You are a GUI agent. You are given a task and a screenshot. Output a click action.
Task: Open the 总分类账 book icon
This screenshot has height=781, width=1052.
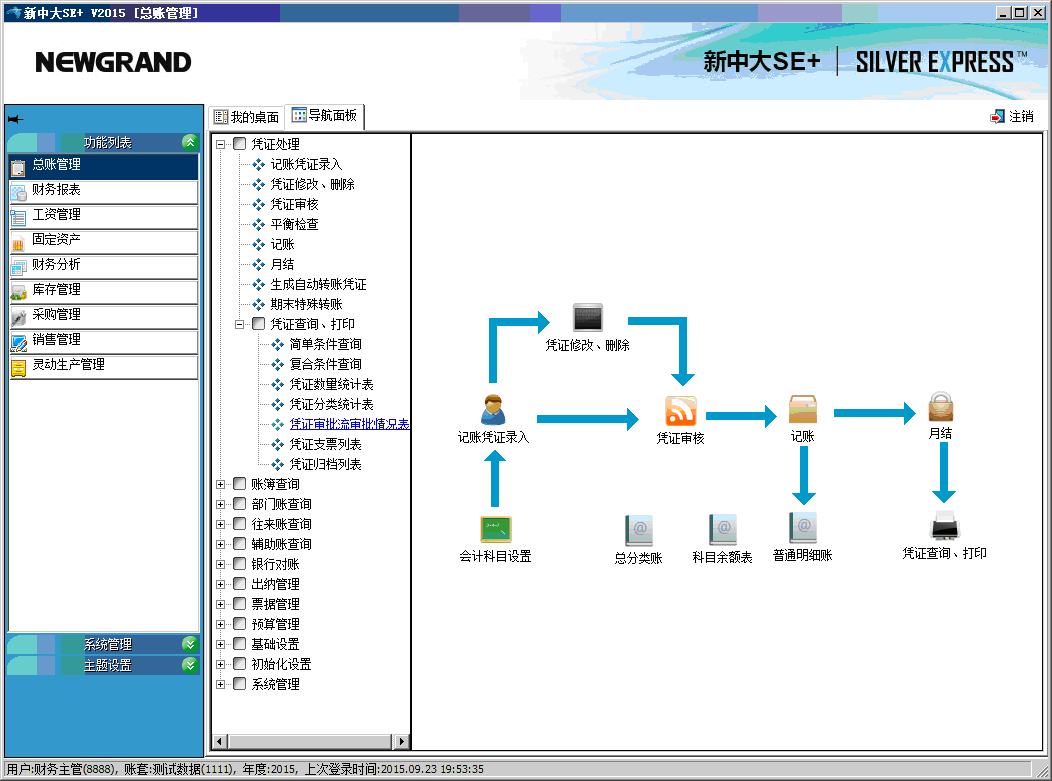tap(638, 530)
